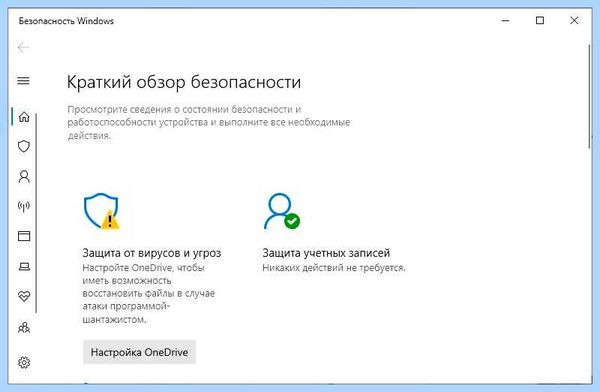The width and height of the screenshot is (600, 392).
Task: Open family options sidebar icon
Action: [24, 328]
